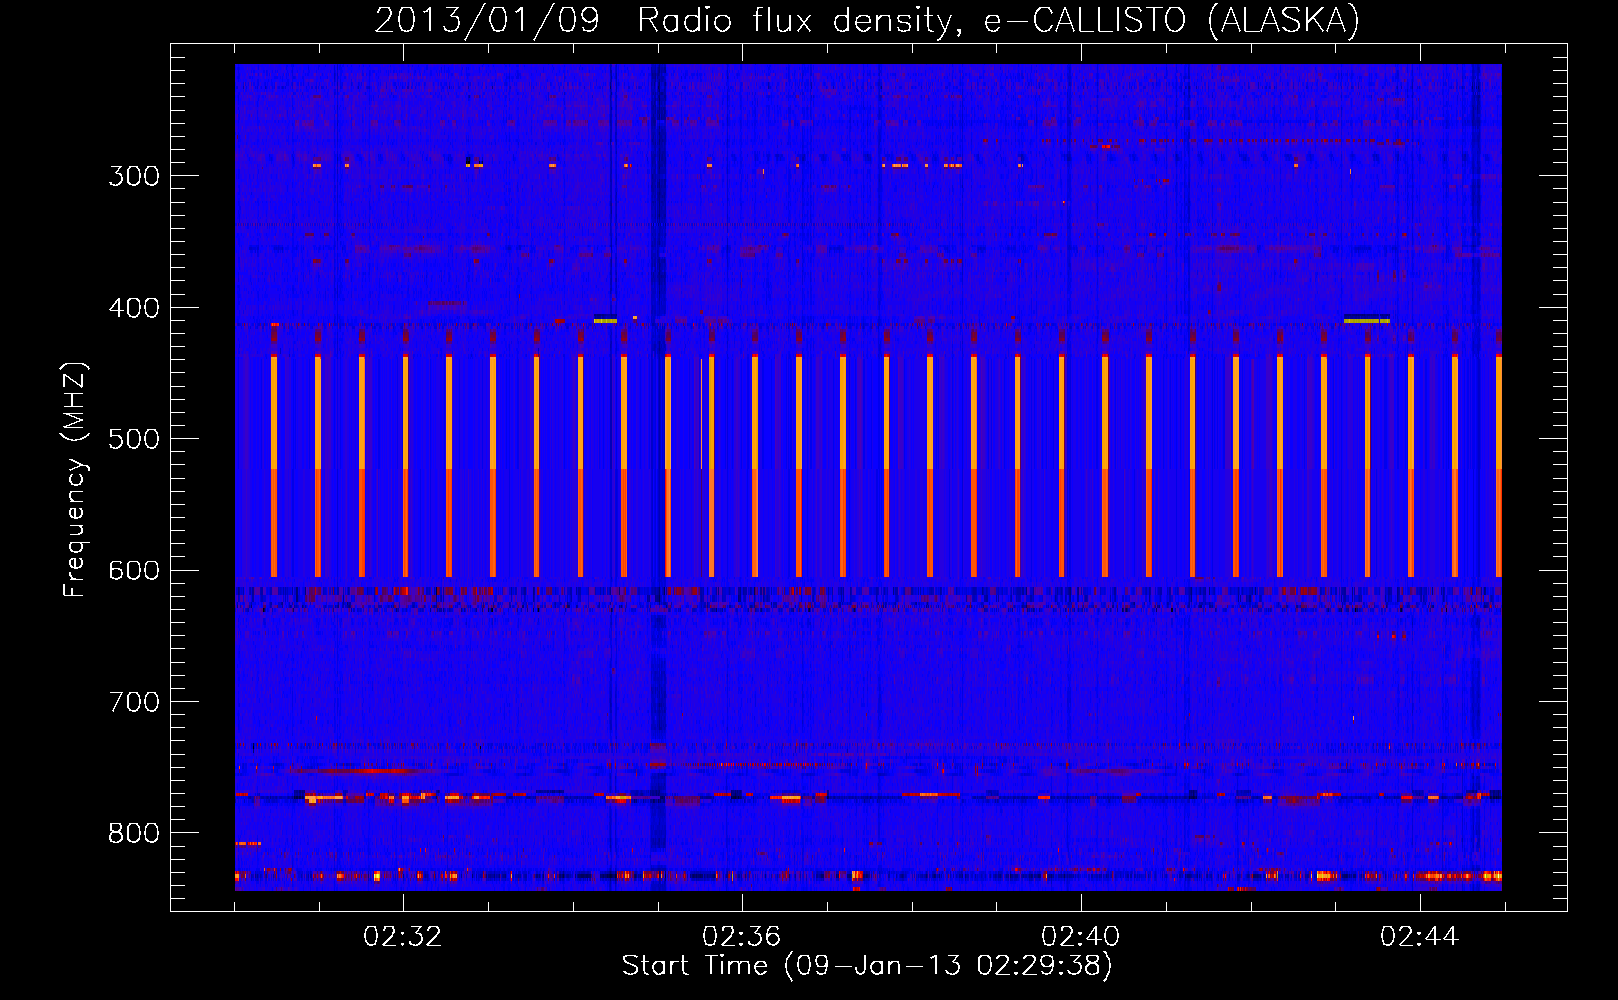This screenshot has height=1000, width=1618.
Task: Click the 600 frequency tick label
Action: click(x=134, y=571)
